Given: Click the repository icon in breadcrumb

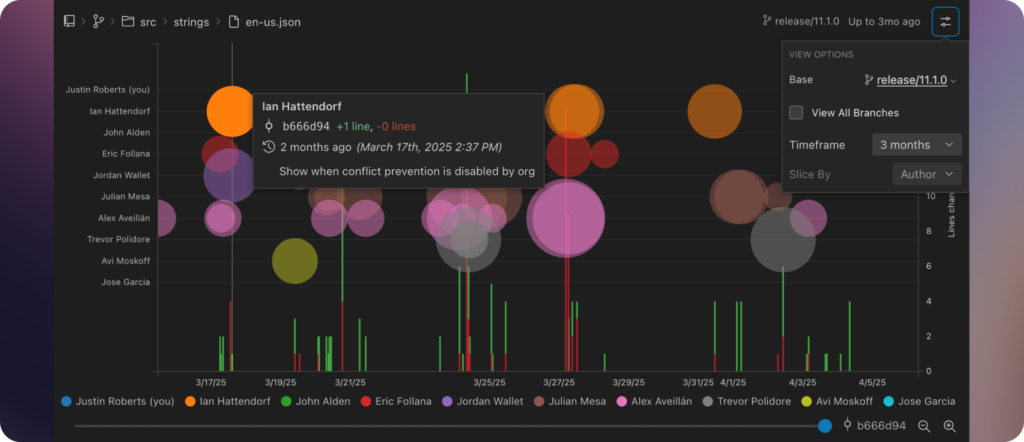Looking at the screenshot, I should pyautogui.click(x=69, y=22).
